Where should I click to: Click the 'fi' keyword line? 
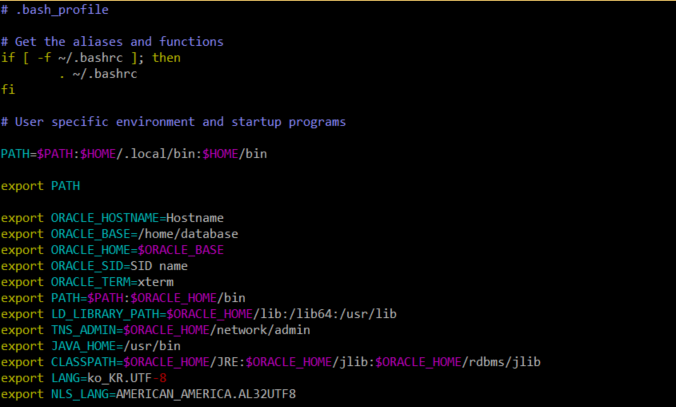point(8,90)
